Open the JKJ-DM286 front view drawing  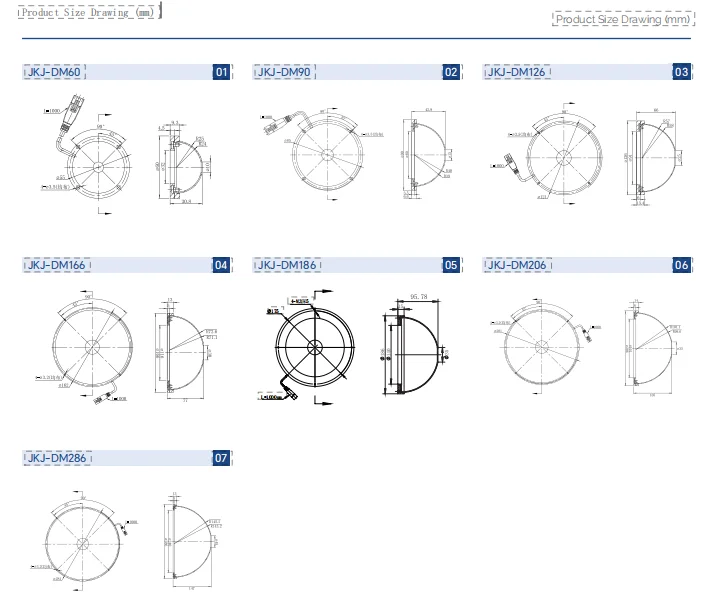[x=84, y=541]
